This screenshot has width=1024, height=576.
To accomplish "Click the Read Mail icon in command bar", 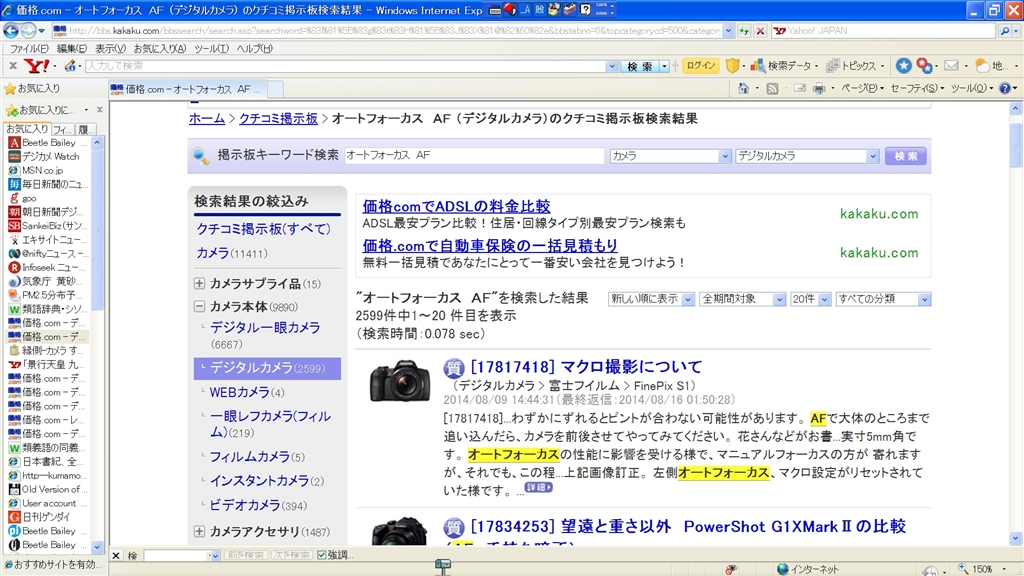I will (799, 88).
